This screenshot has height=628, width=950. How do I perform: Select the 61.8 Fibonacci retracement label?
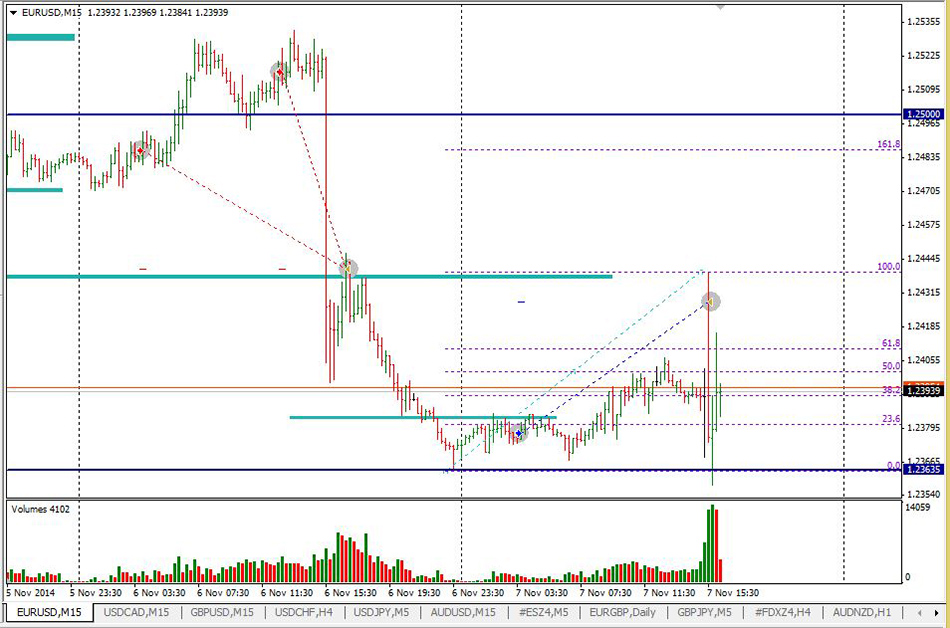coord(891,343)
